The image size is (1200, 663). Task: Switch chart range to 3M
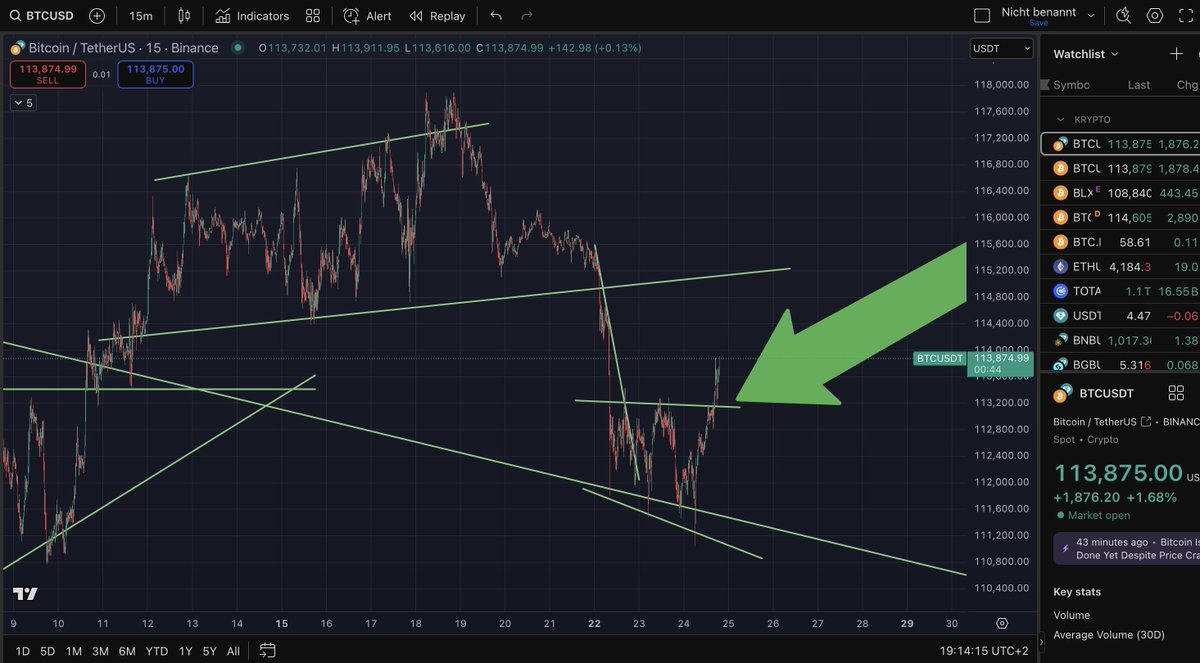[100, 651]
